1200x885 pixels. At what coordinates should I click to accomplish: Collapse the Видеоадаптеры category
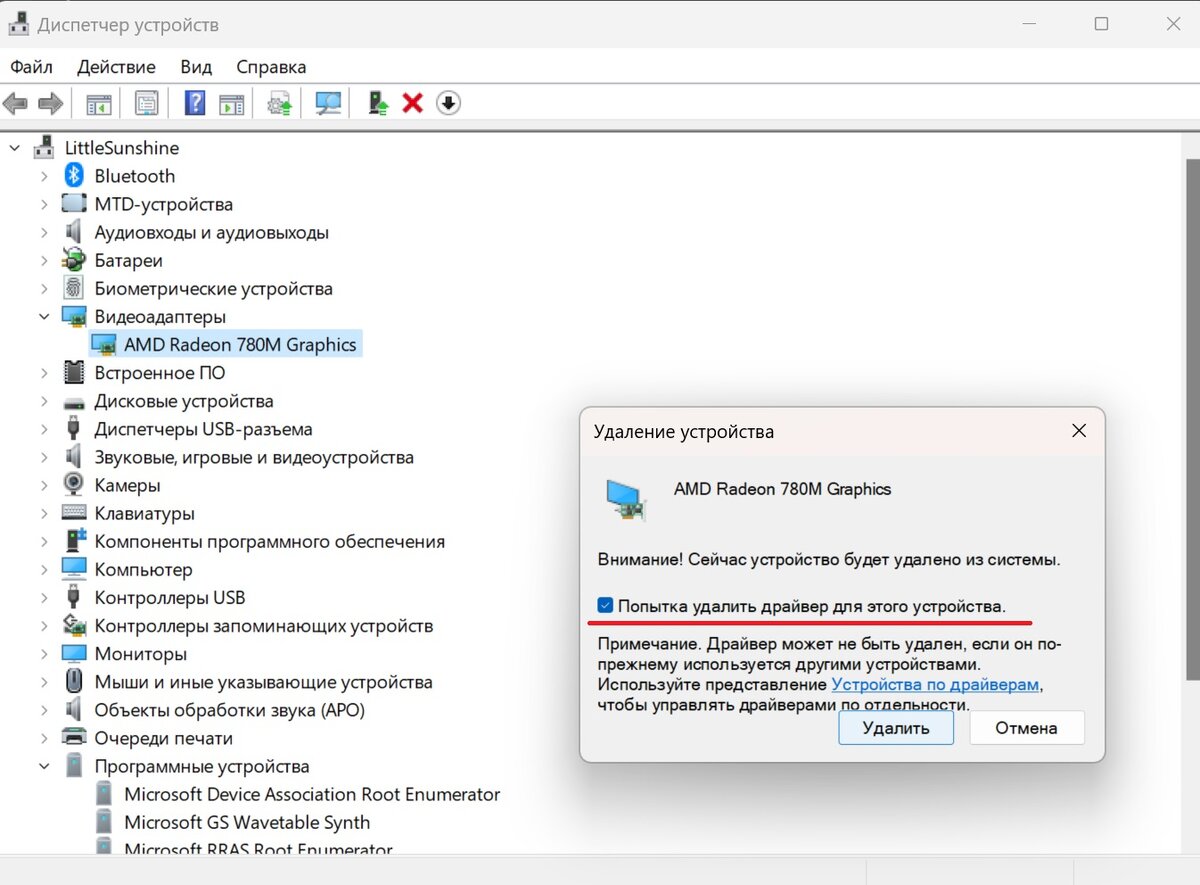(x=44, y=316)
